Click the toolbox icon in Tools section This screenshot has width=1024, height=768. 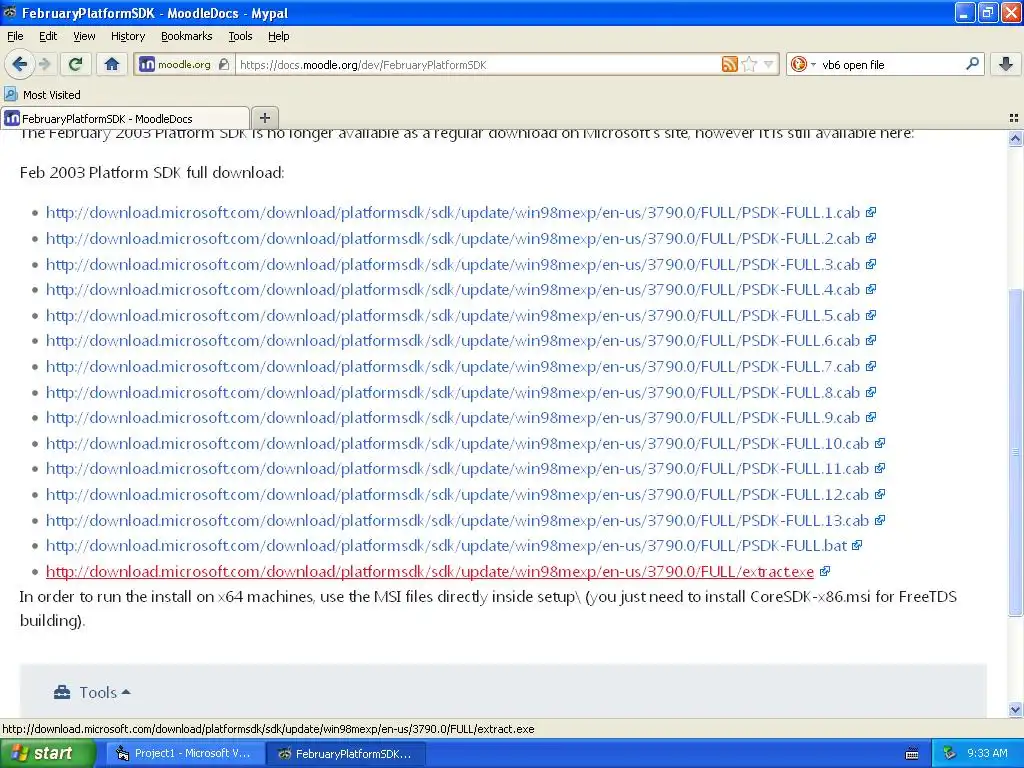[x=62, y=692]
